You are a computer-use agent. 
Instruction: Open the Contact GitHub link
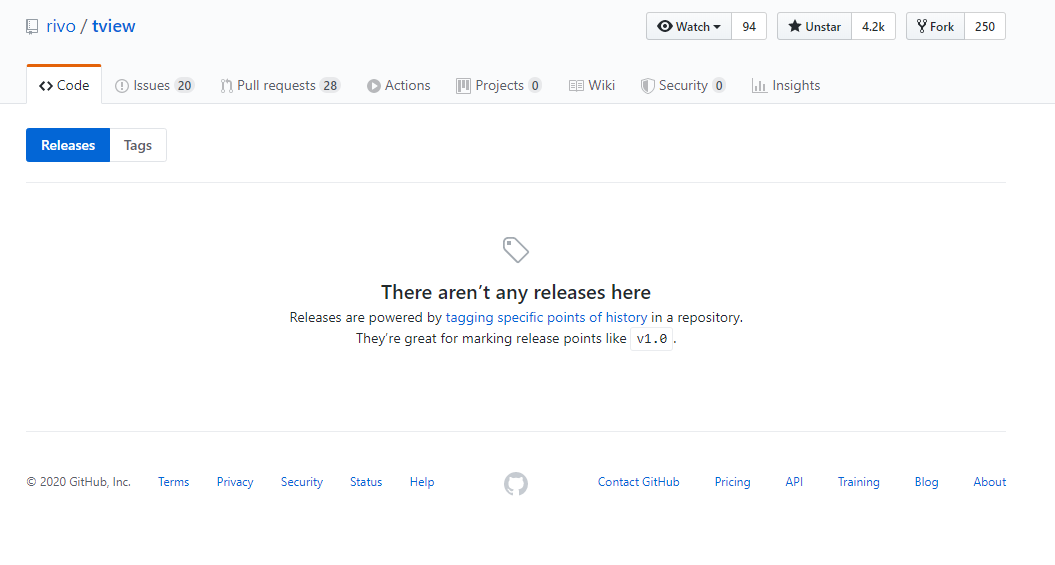pyautogui.click(x=639, y=482)
